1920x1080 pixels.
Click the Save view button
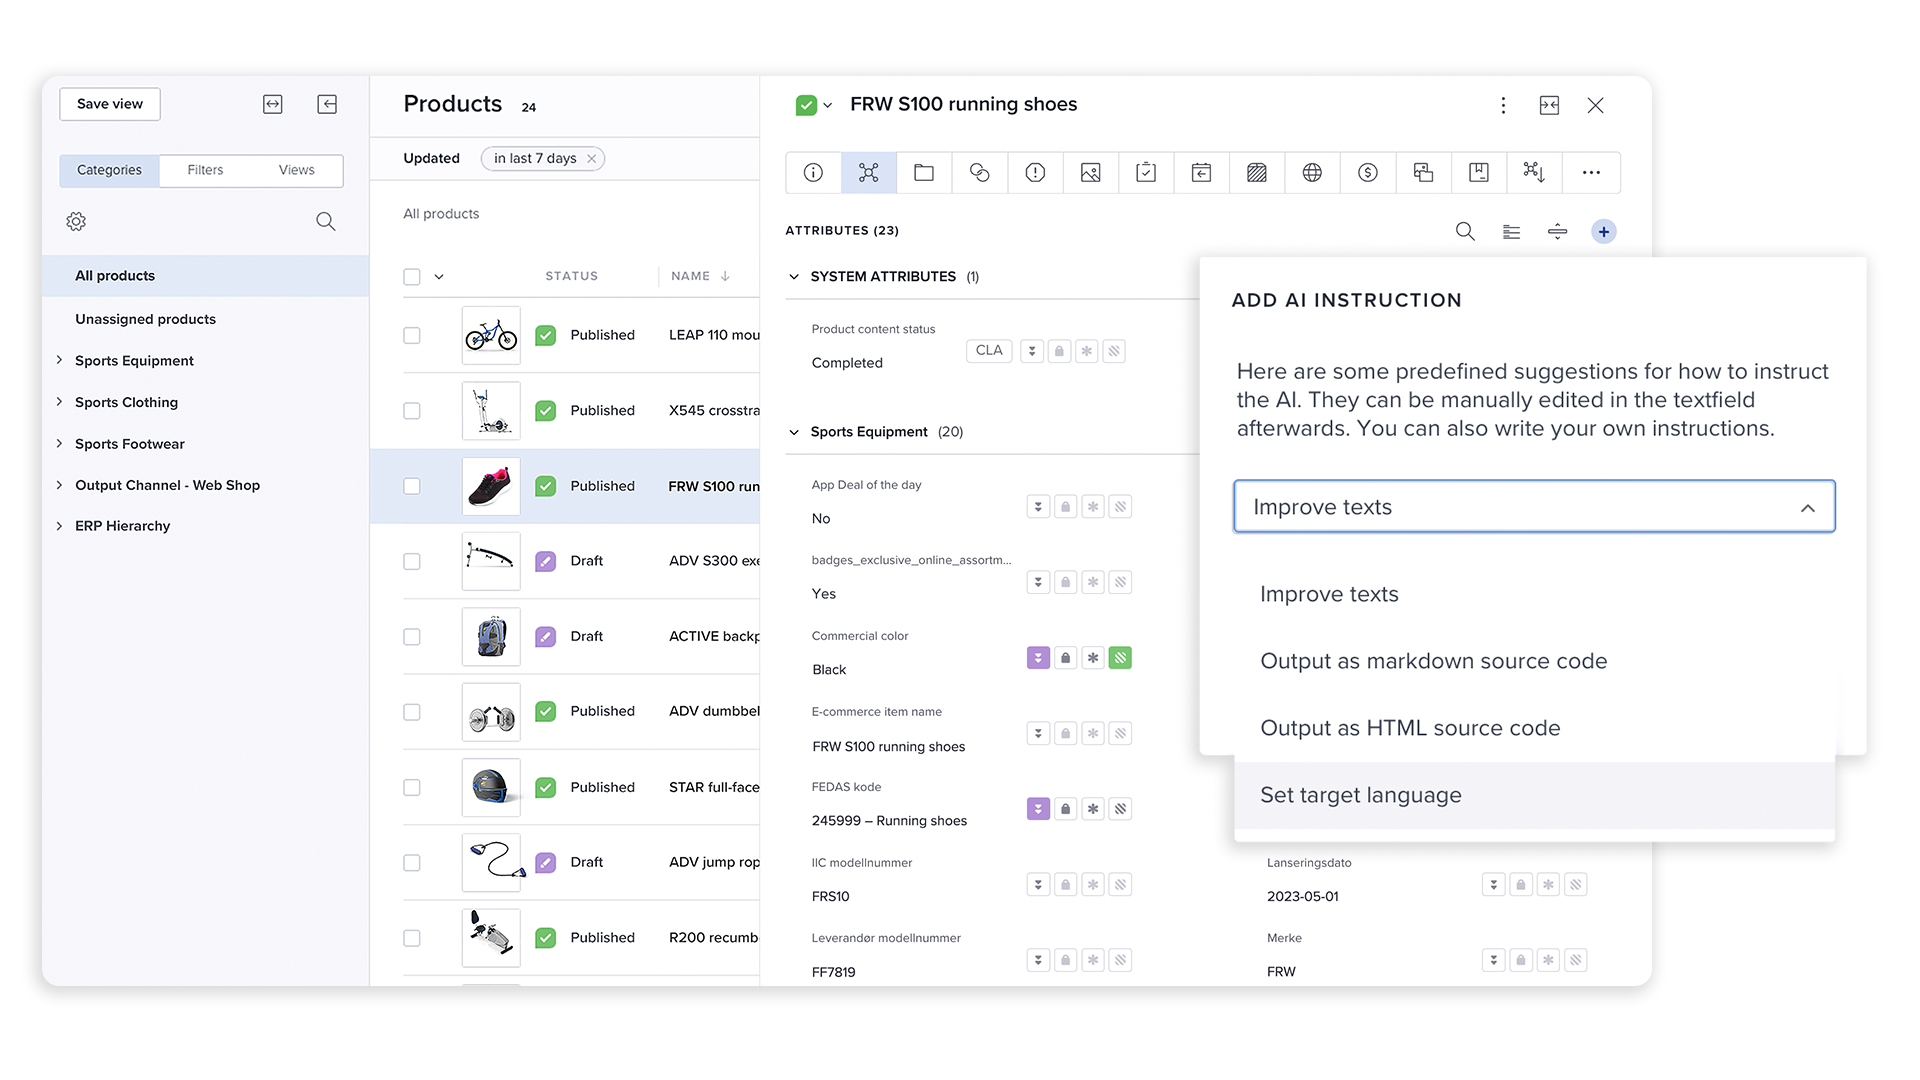[109, 103]
